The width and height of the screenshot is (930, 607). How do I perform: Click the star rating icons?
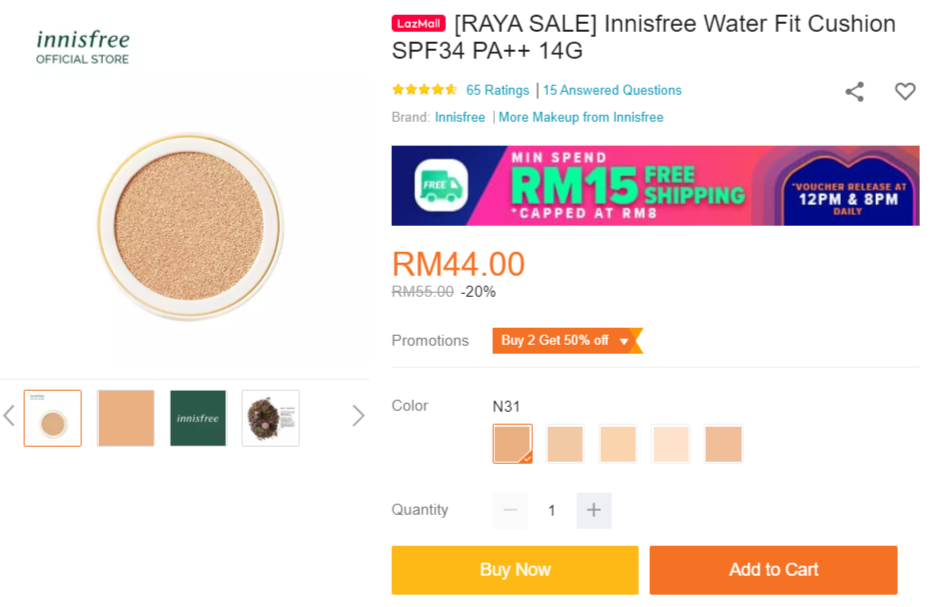(425, 90)
